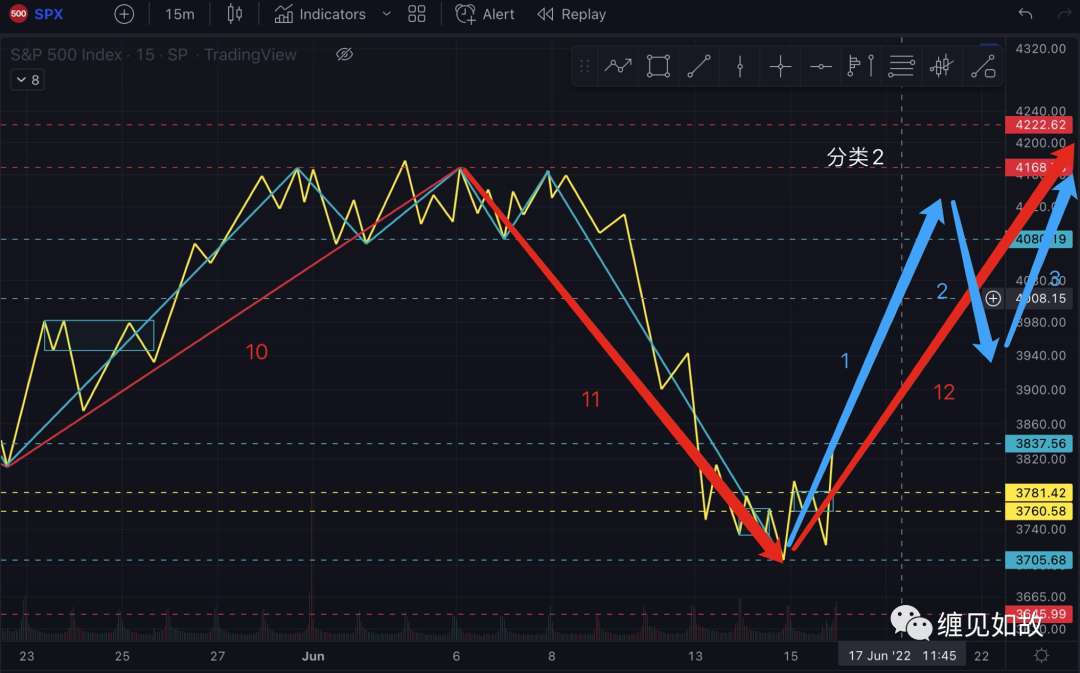Open the Indicators dialog
This screenshot has height=673, width=1080.
[320, 14]
